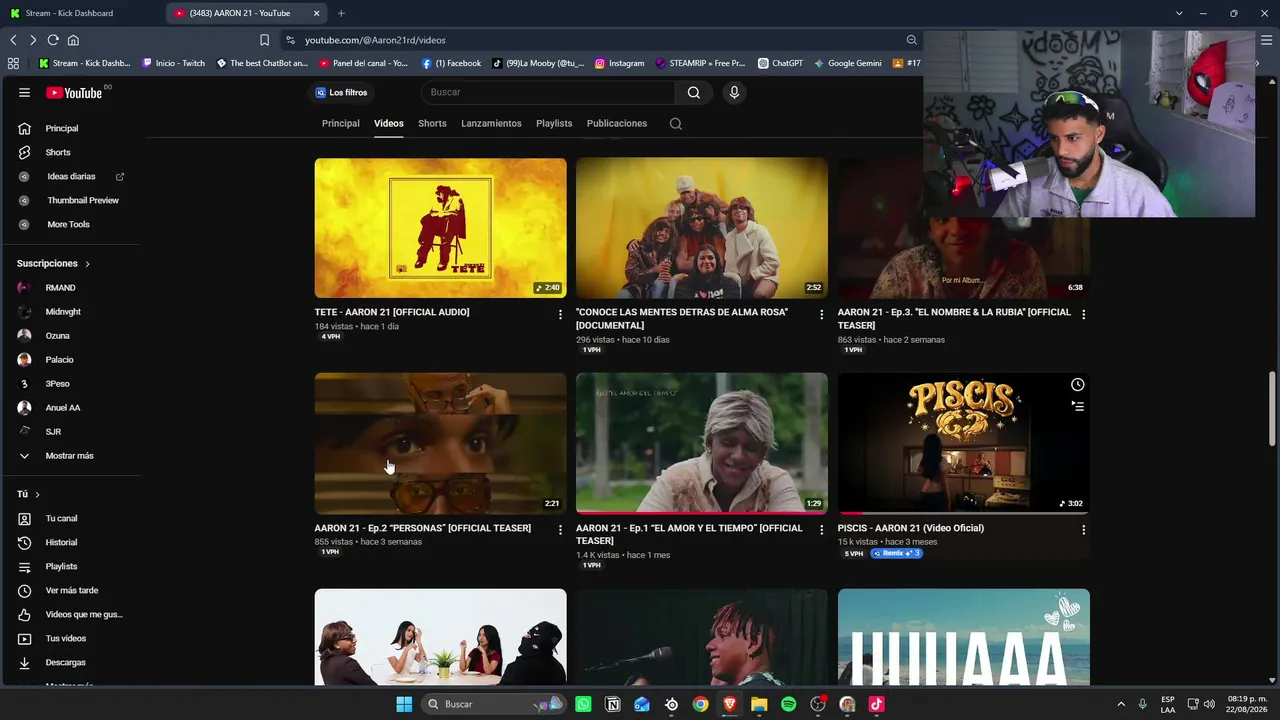Open the YouTube guide hamburger menu
The image size is (1280, 720).
(x=24, y=92)
